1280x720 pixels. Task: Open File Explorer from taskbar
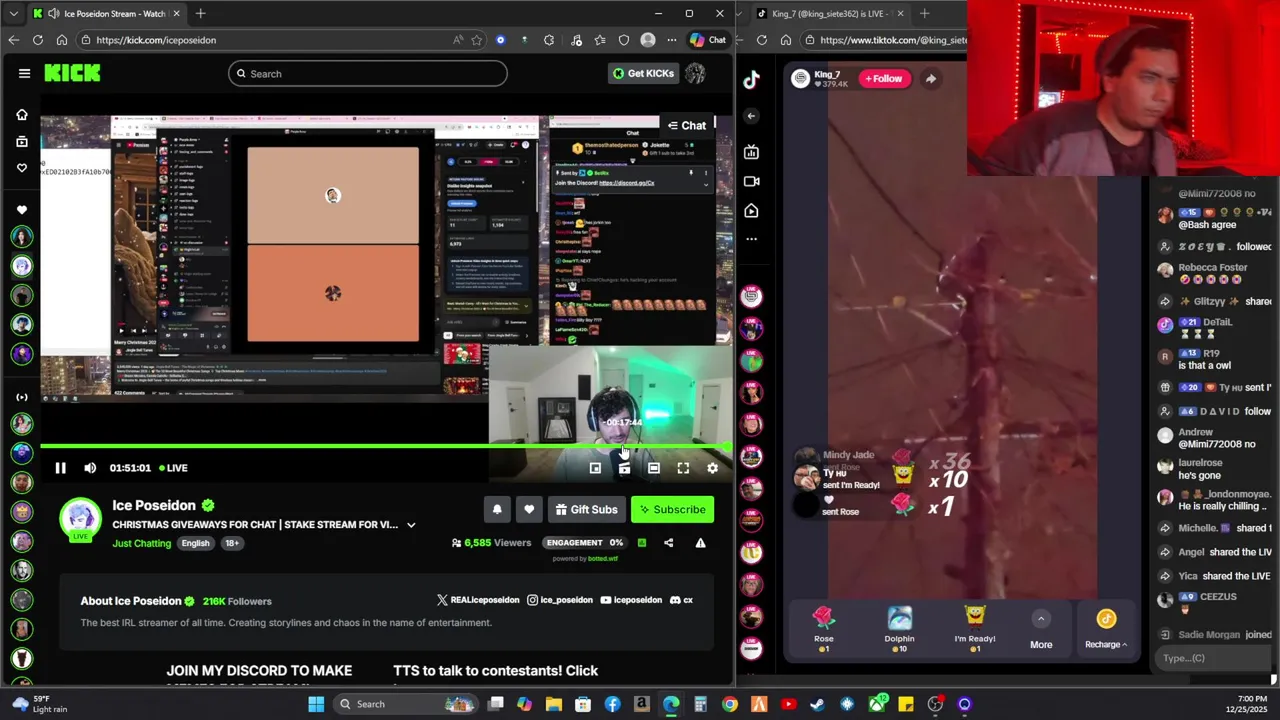coord(553,704)
